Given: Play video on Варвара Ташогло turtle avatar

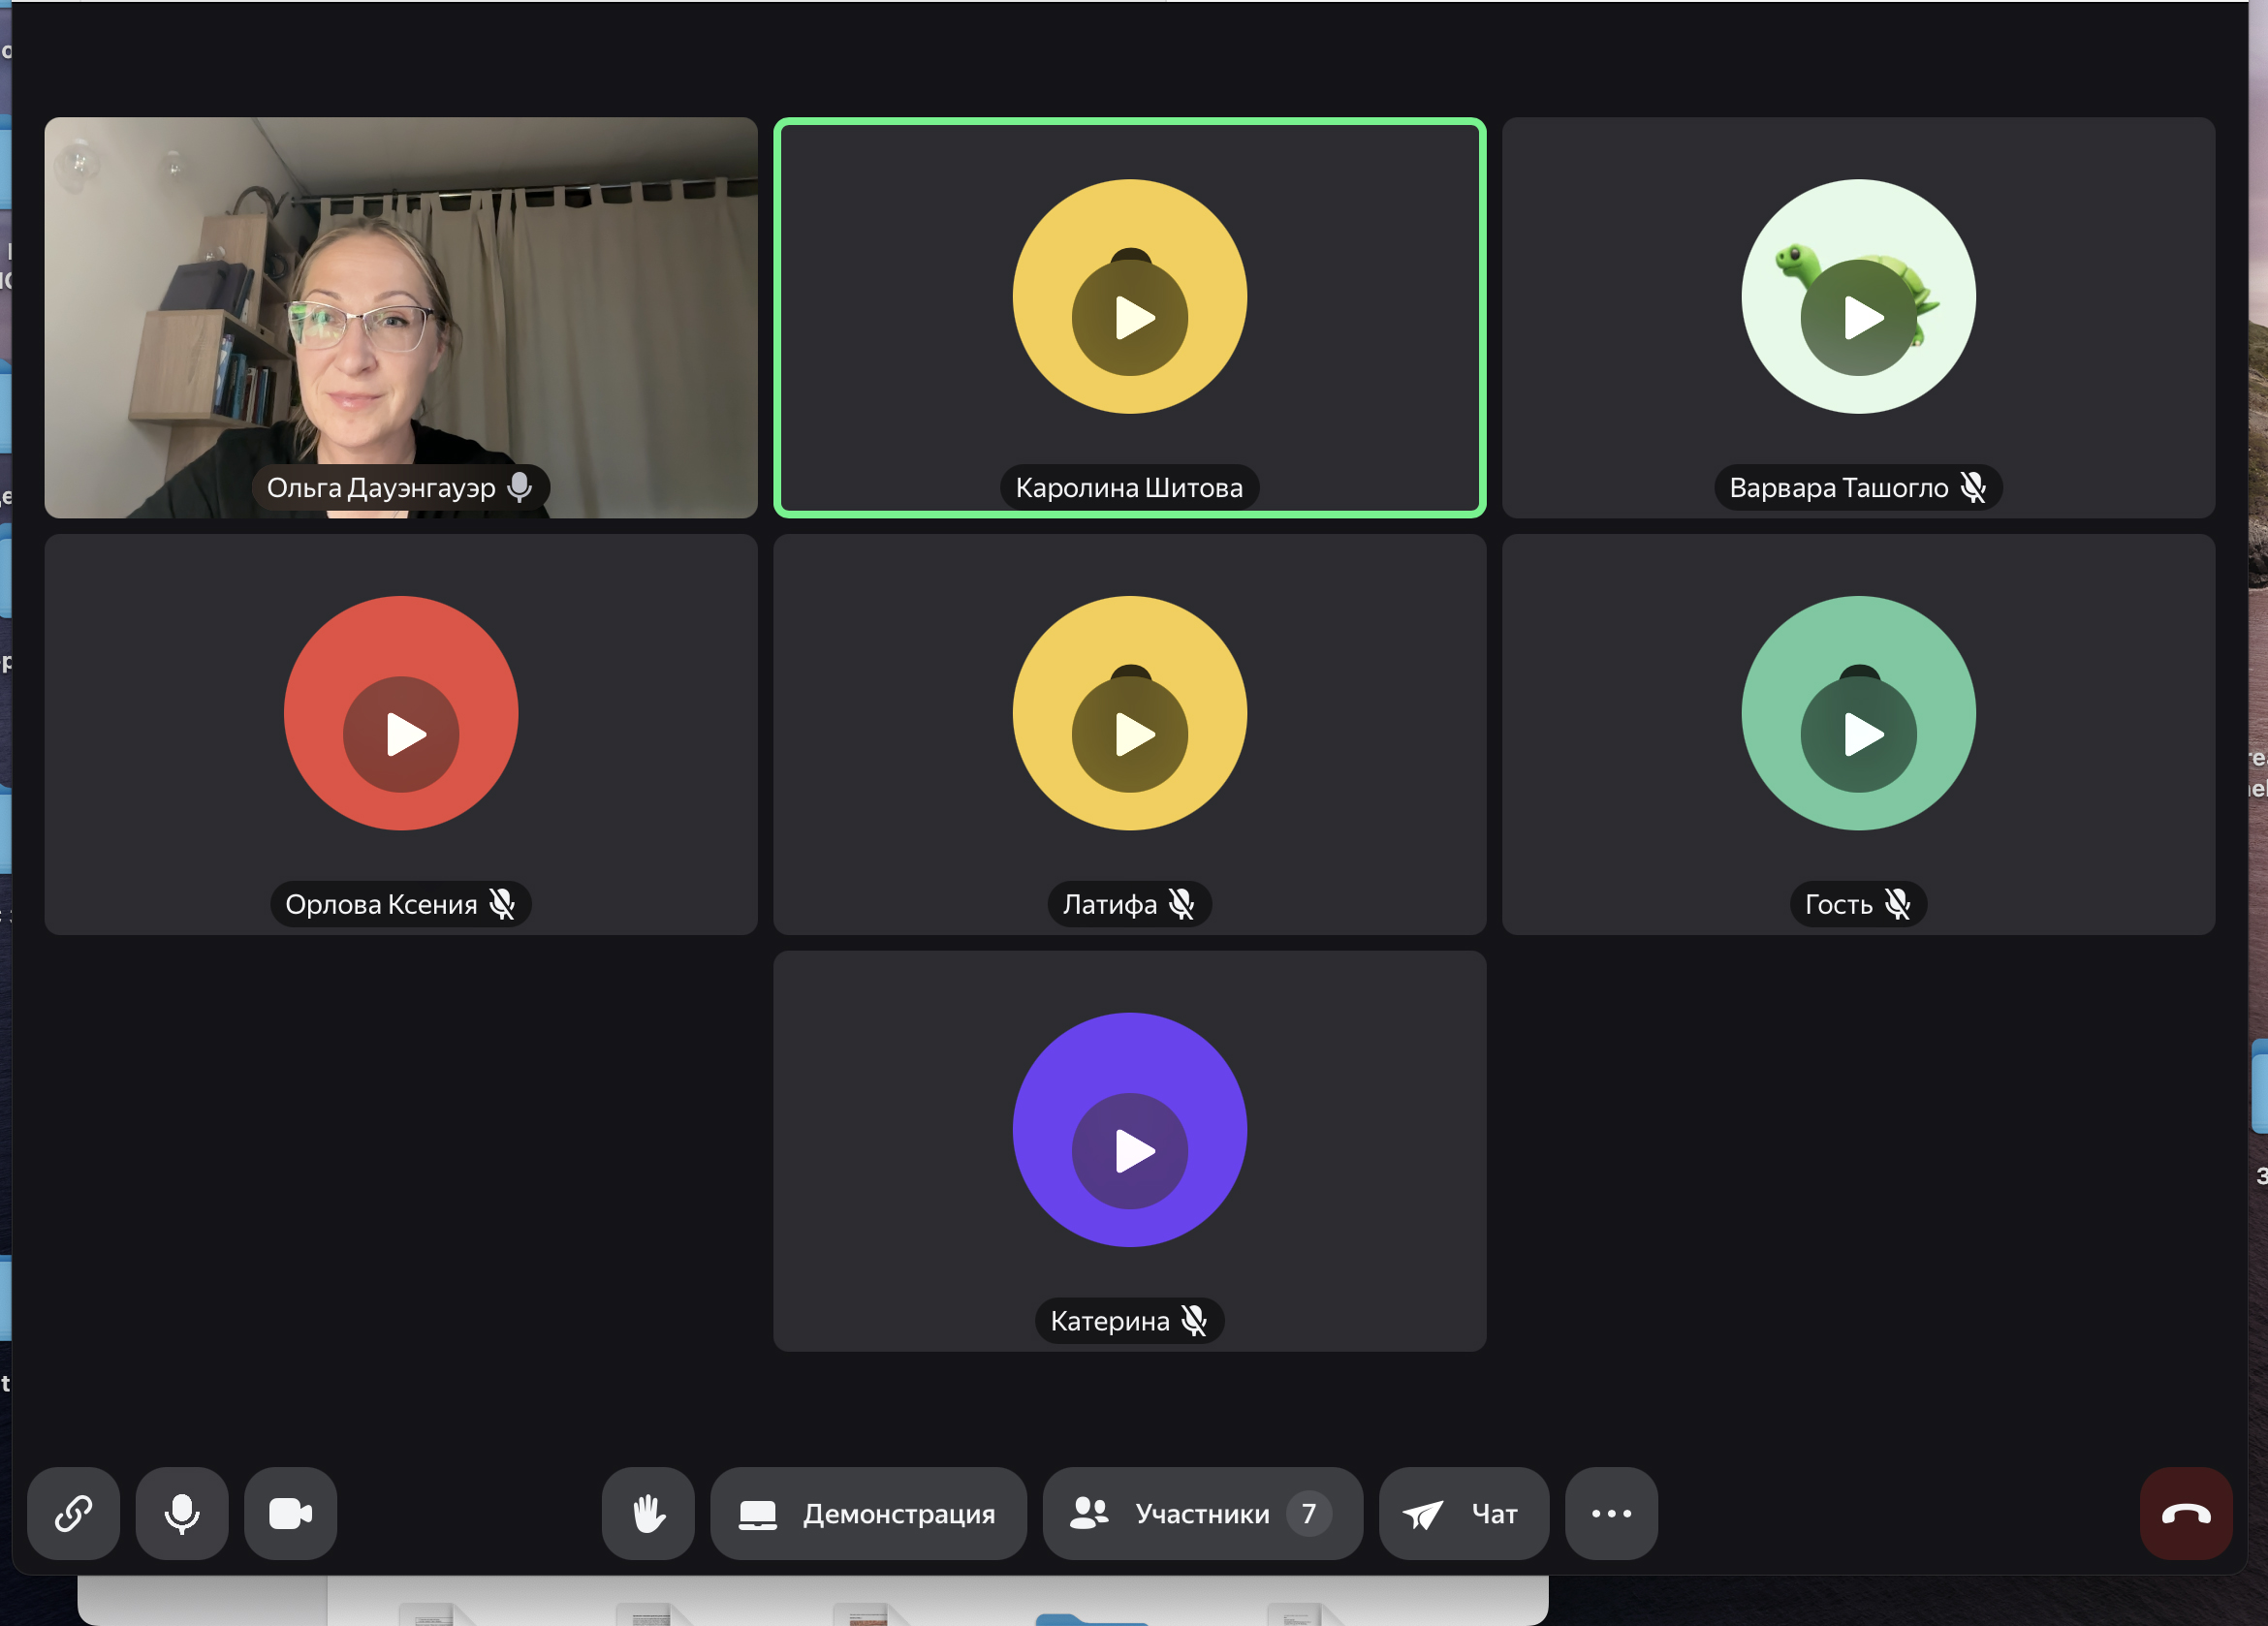Looking at the screenshot, I should pos(1858,318).
